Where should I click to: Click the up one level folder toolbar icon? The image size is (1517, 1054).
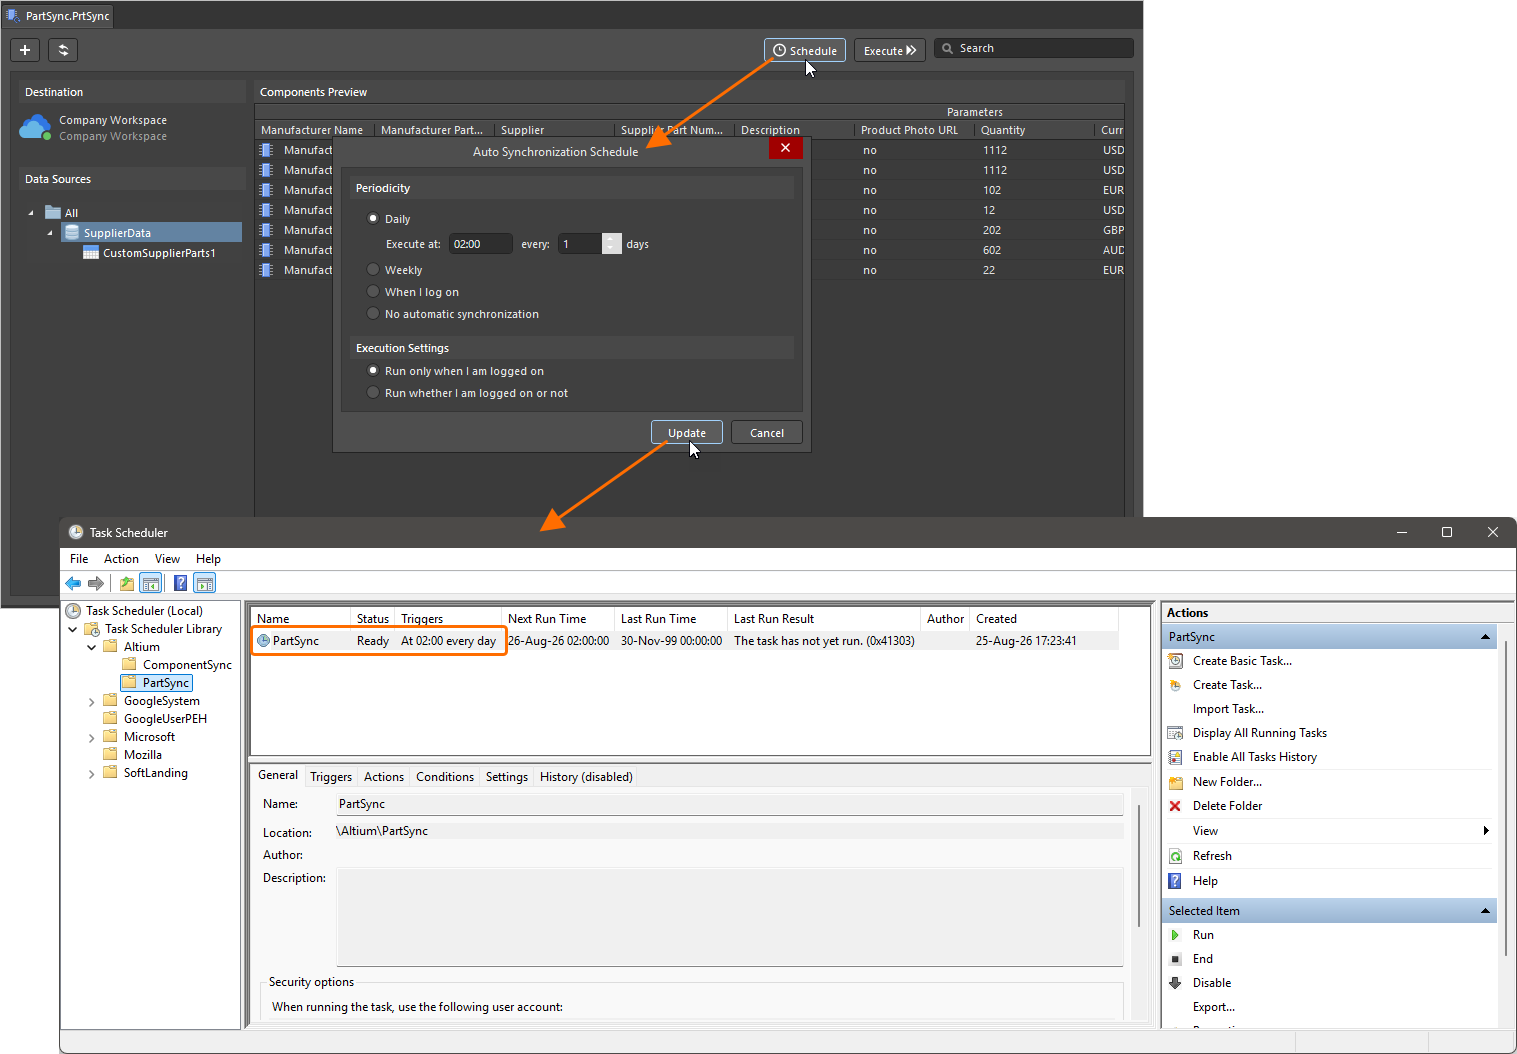click(x=127, y=584)
